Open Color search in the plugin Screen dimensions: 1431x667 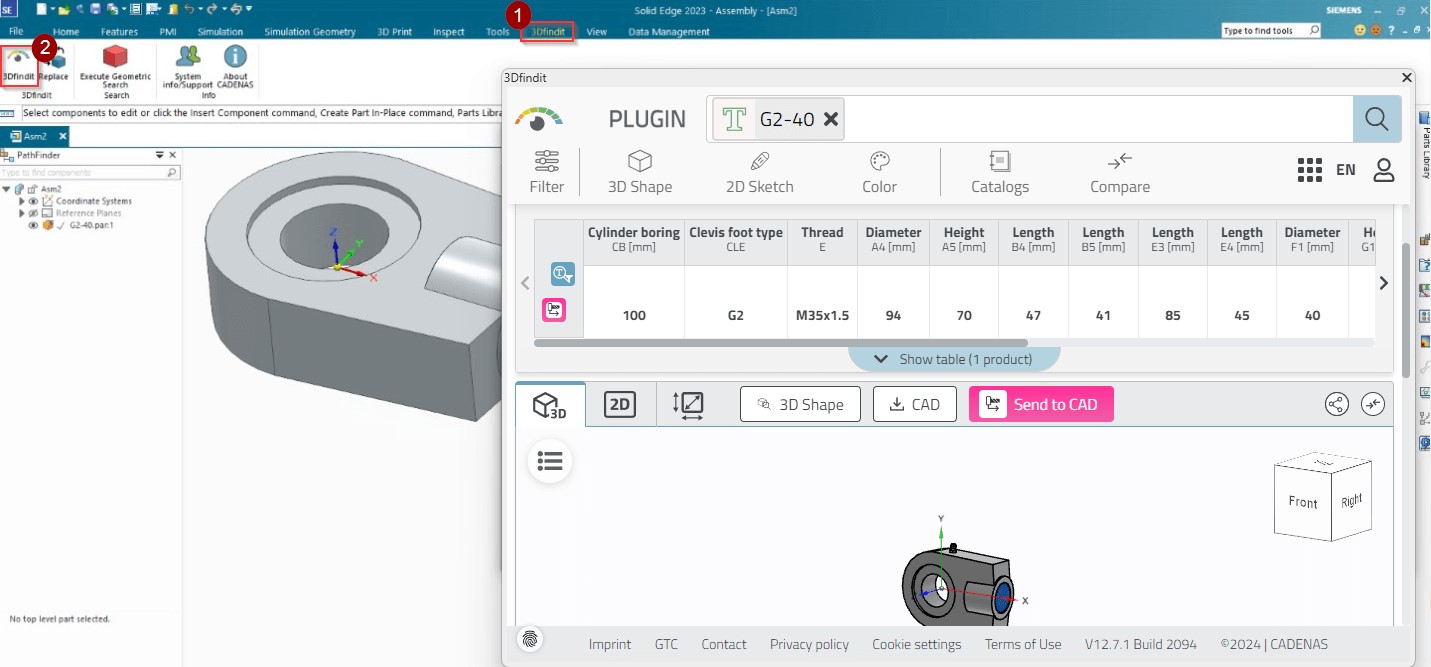(878, 172)
